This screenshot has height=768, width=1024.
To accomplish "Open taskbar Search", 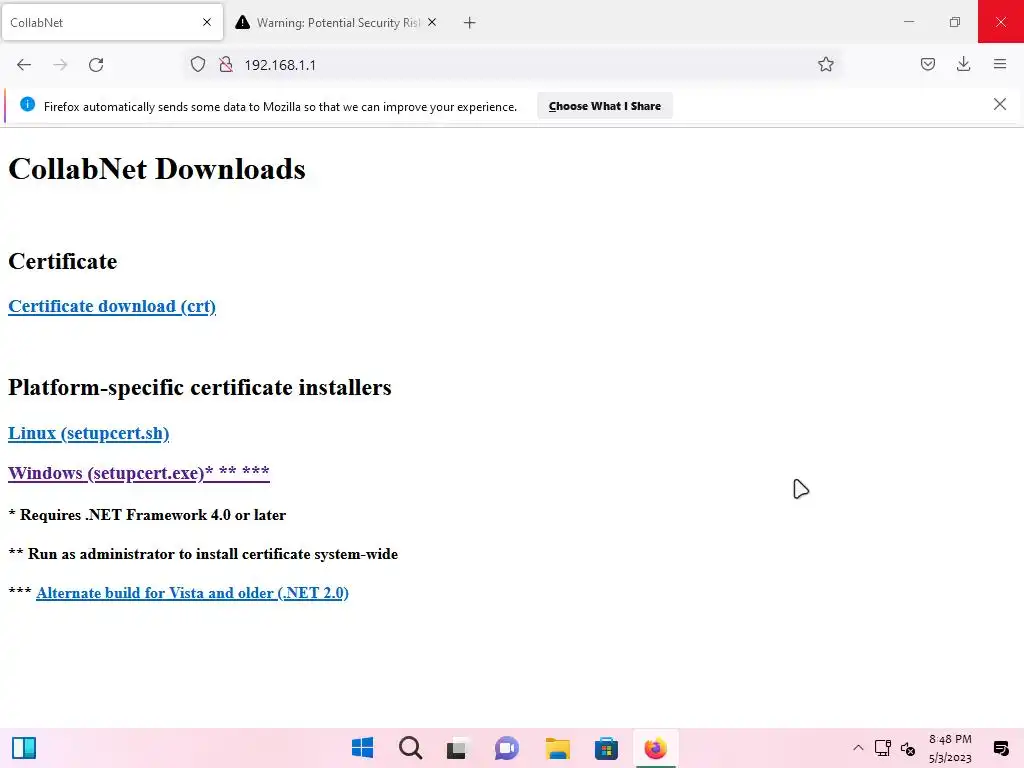I will click(411, 748).
